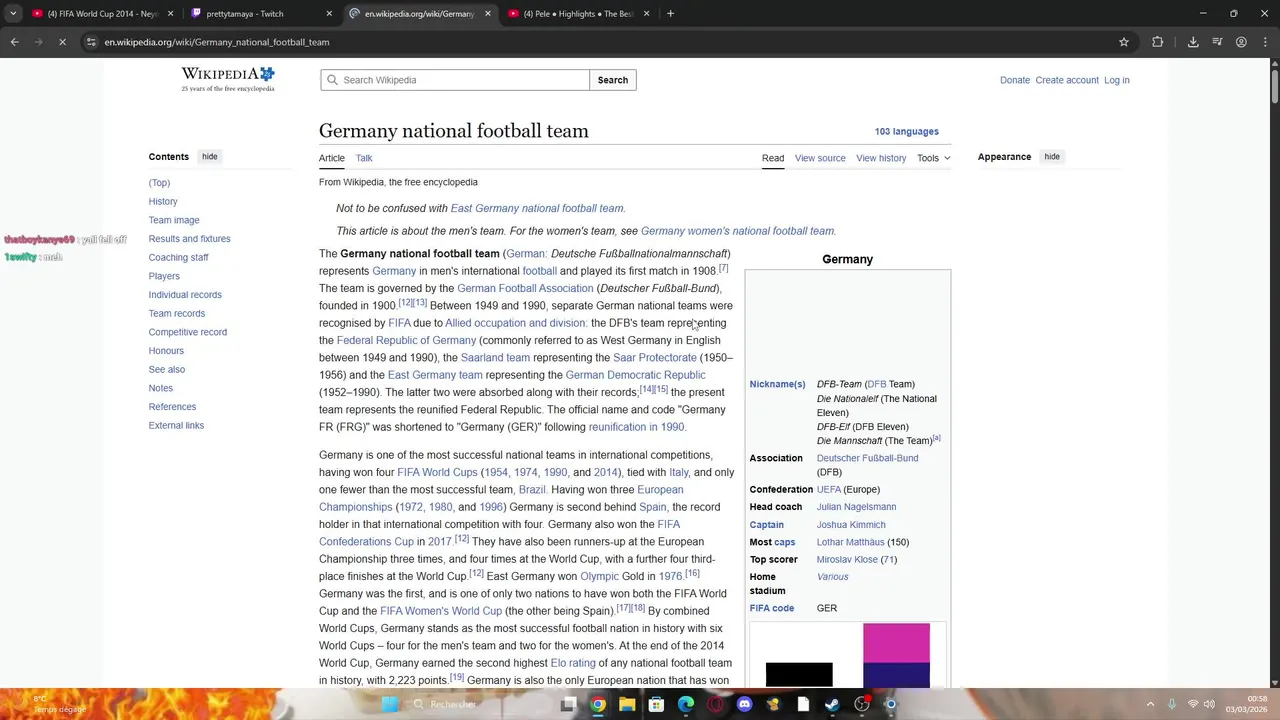Open the Chrome profile avatar icon

1241,42
